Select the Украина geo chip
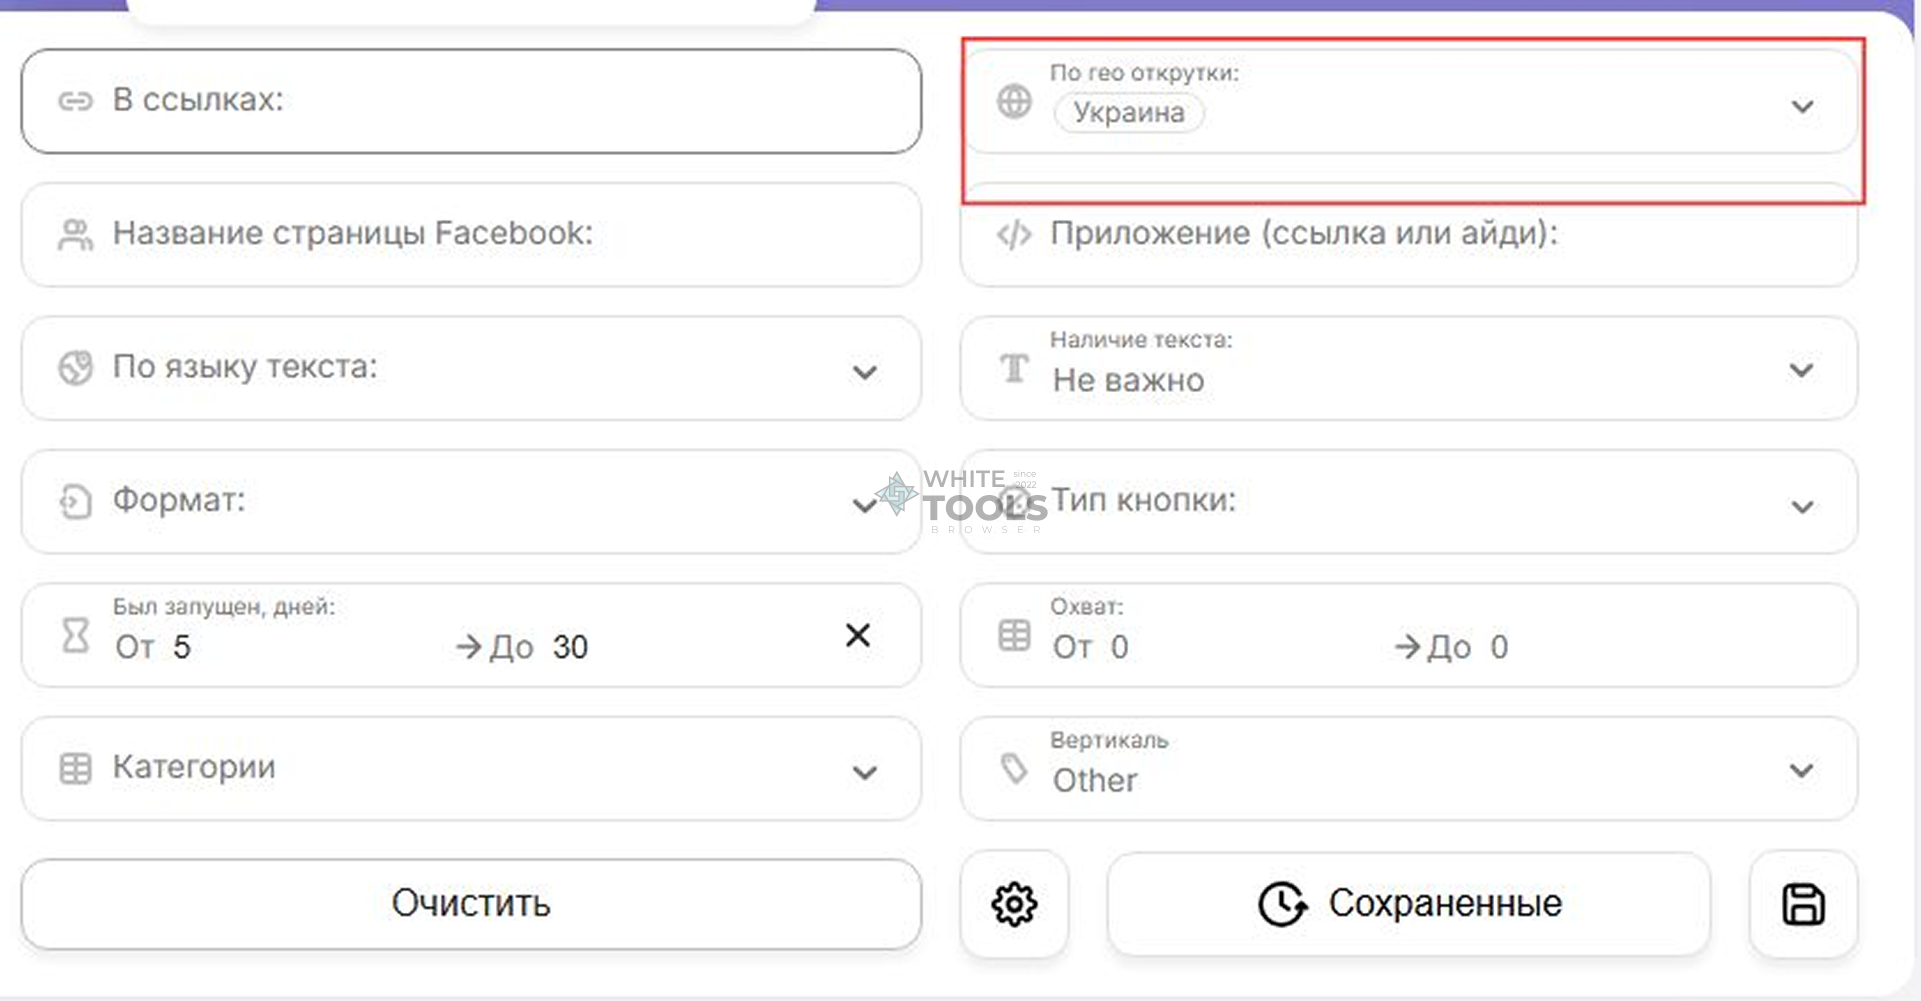Screen dimensions: 1921x1001 click(1129, 113)
